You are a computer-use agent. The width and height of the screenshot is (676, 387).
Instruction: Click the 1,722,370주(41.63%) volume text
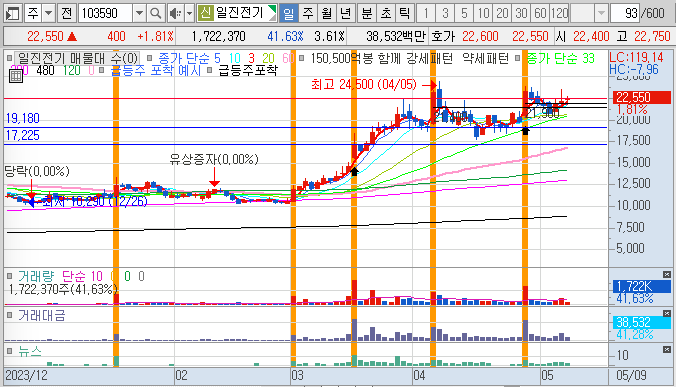[63, 289]
